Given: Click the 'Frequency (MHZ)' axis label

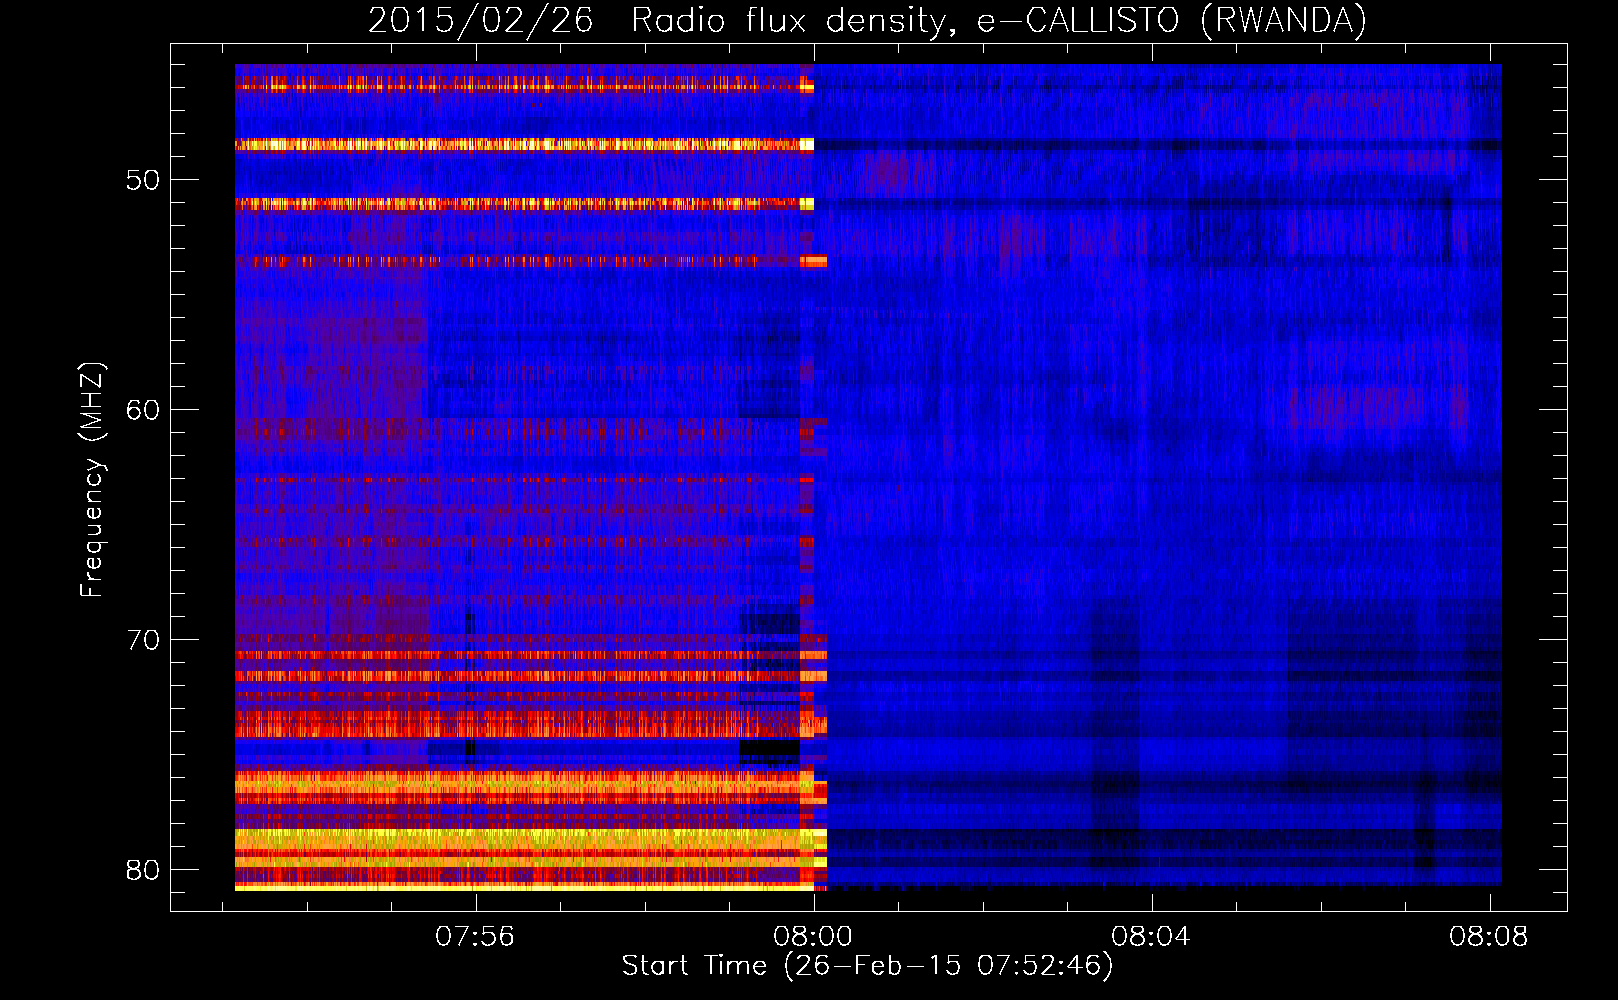Looking at the screenshot, I should (91, 480).
